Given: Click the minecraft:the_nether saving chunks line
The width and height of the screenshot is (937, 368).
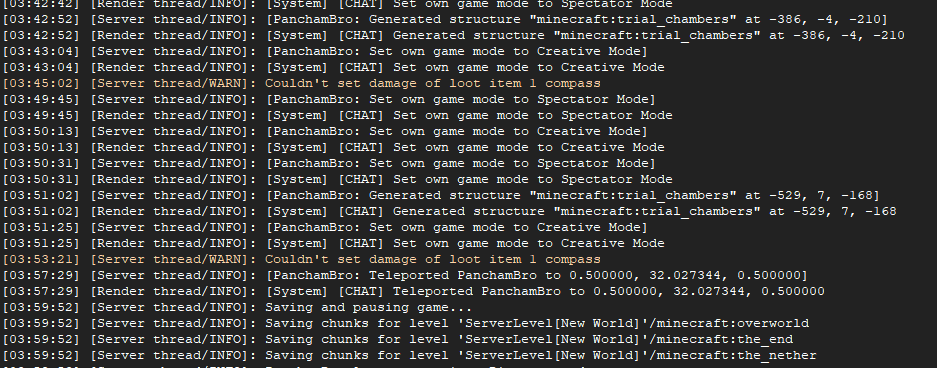Looking at the screenshot, I should 409,355.
